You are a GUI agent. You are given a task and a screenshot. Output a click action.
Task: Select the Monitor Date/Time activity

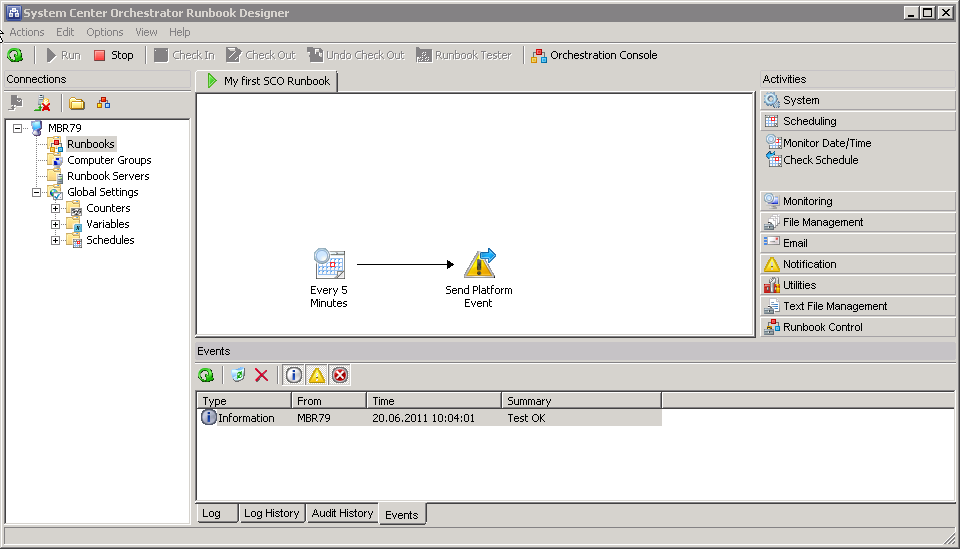(826, 143)
